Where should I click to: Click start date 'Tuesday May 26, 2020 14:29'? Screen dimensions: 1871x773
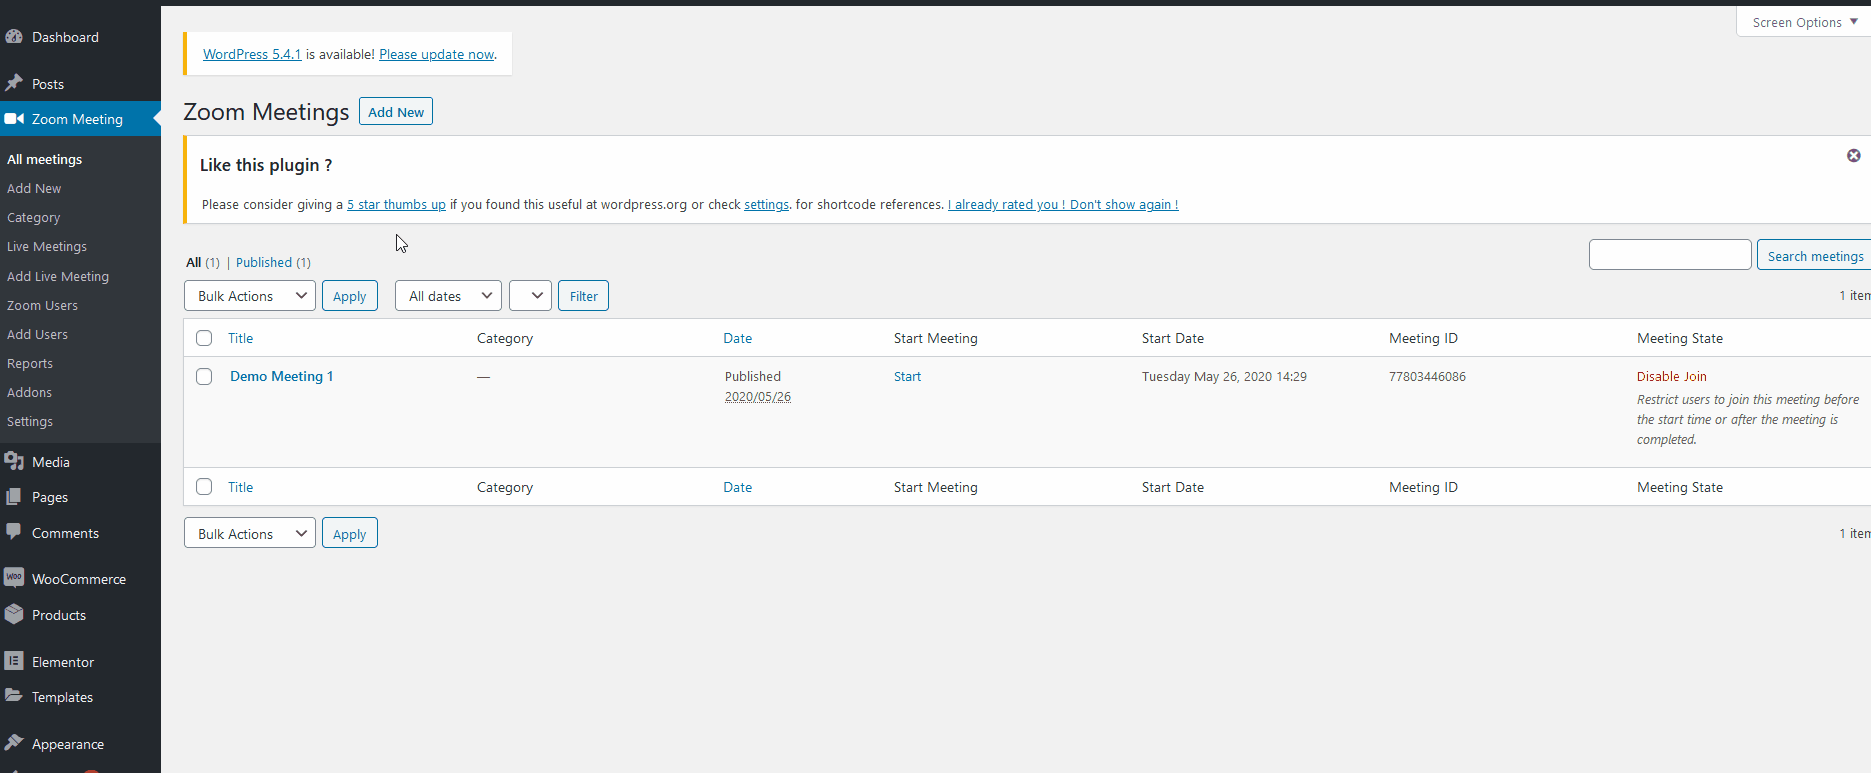(1224, 376)
